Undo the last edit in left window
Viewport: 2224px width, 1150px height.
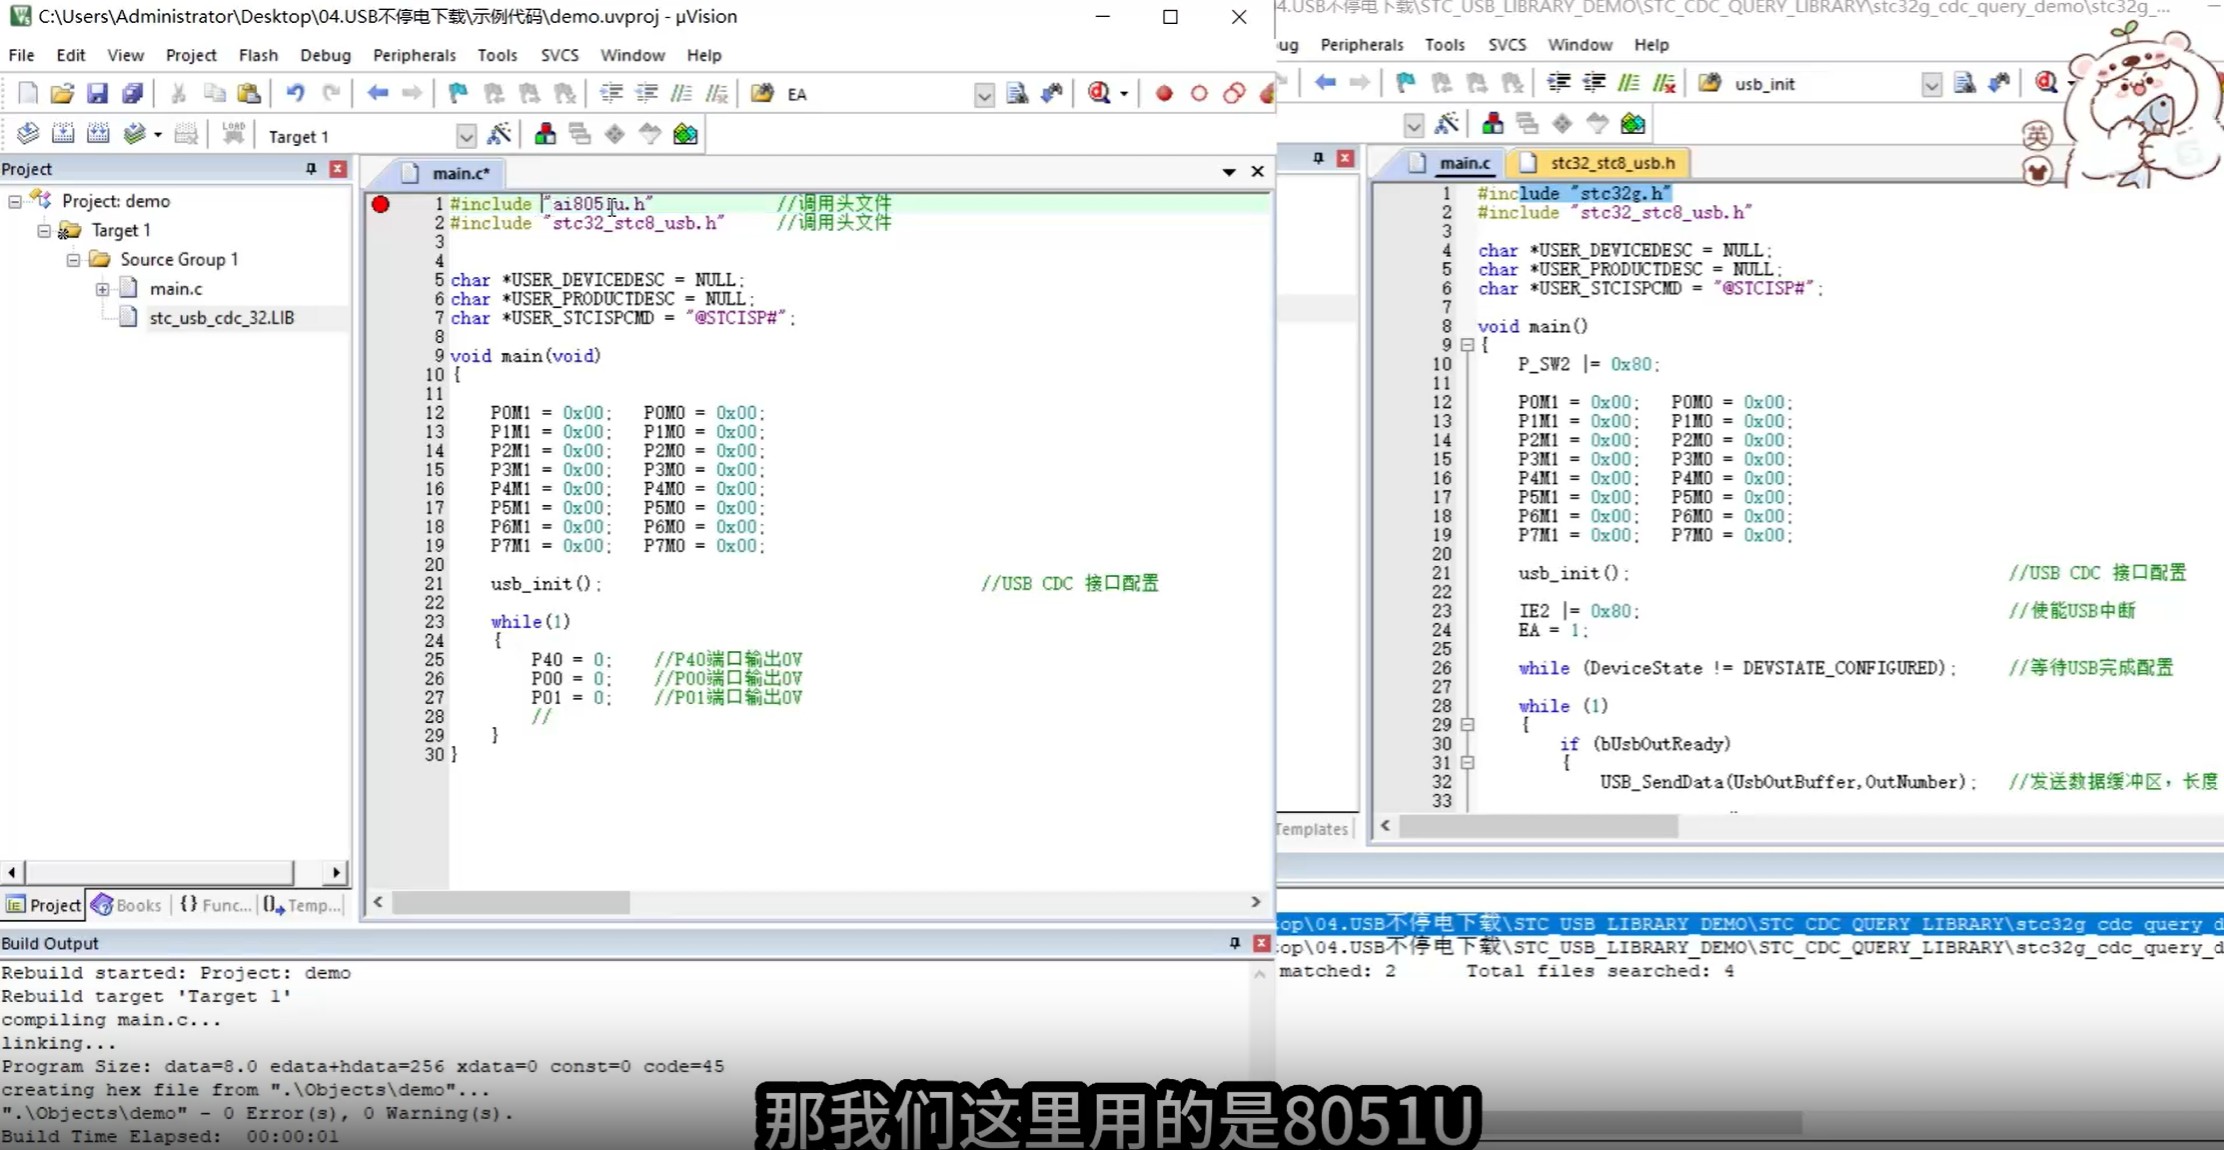(x=295, y=93)
